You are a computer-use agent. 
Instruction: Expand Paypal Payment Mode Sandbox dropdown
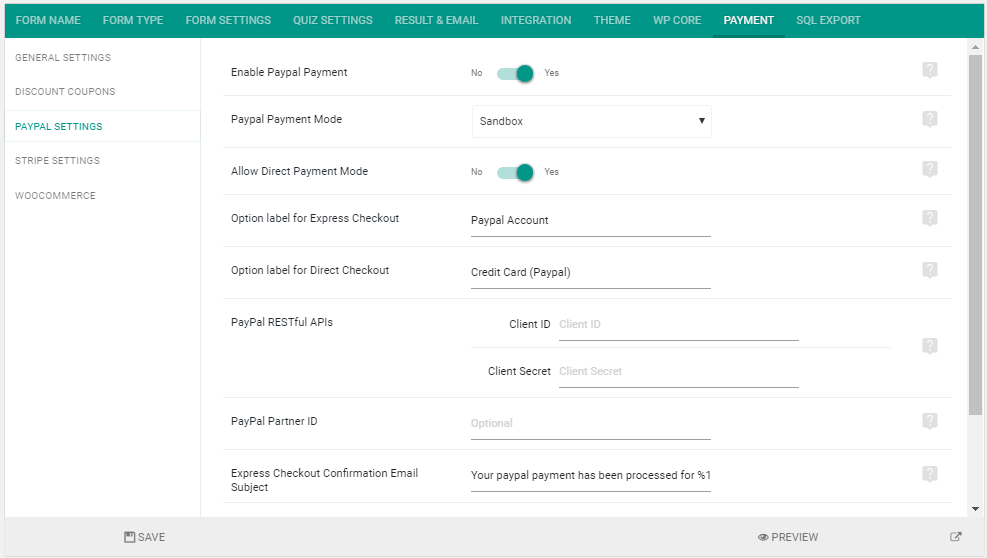pyautogui.click(x=592, y=121)
